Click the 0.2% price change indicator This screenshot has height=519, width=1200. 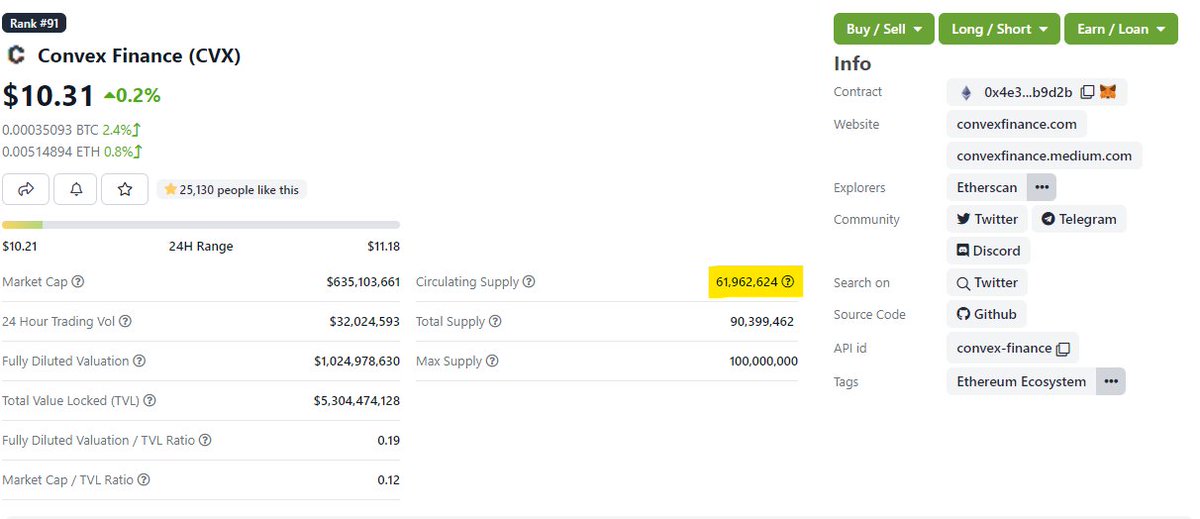coord(131,96)
